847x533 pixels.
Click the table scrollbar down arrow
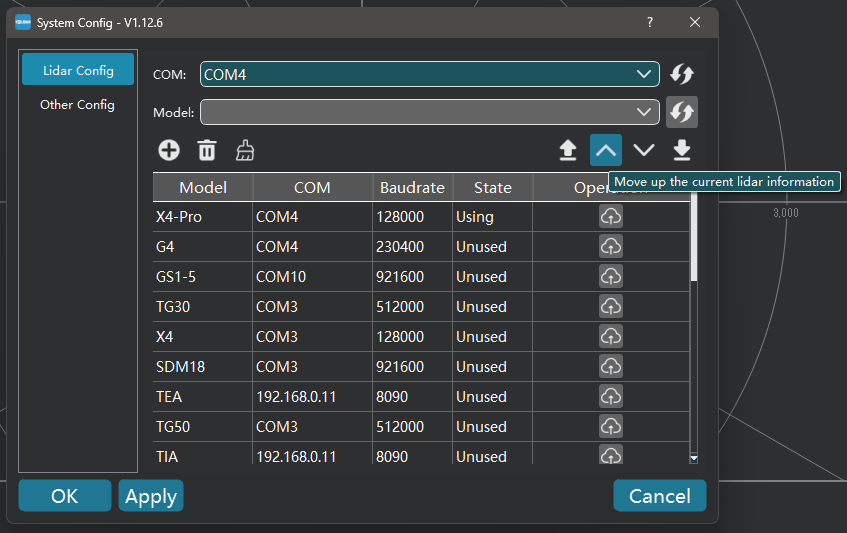point(694,457)
